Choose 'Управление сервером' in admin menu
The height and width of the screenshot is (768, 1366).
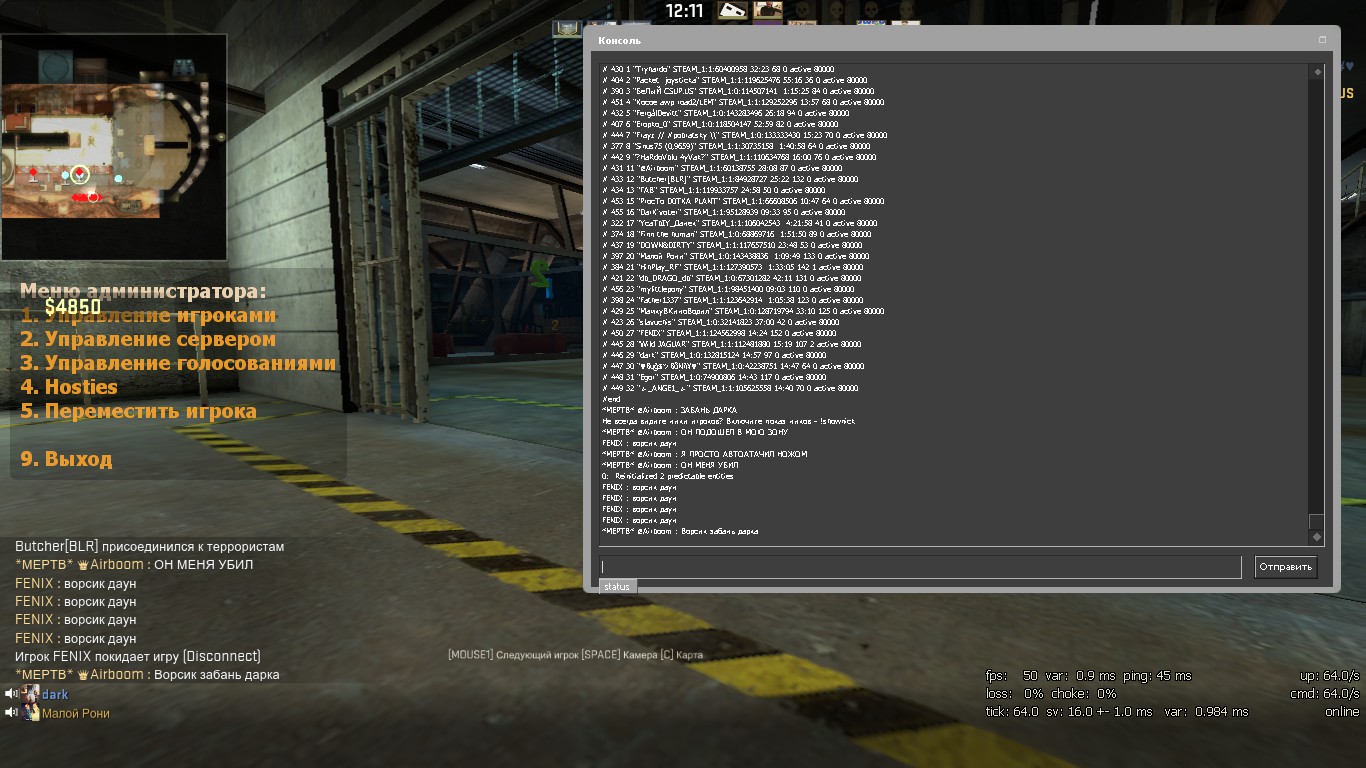(x=148, y=339)
